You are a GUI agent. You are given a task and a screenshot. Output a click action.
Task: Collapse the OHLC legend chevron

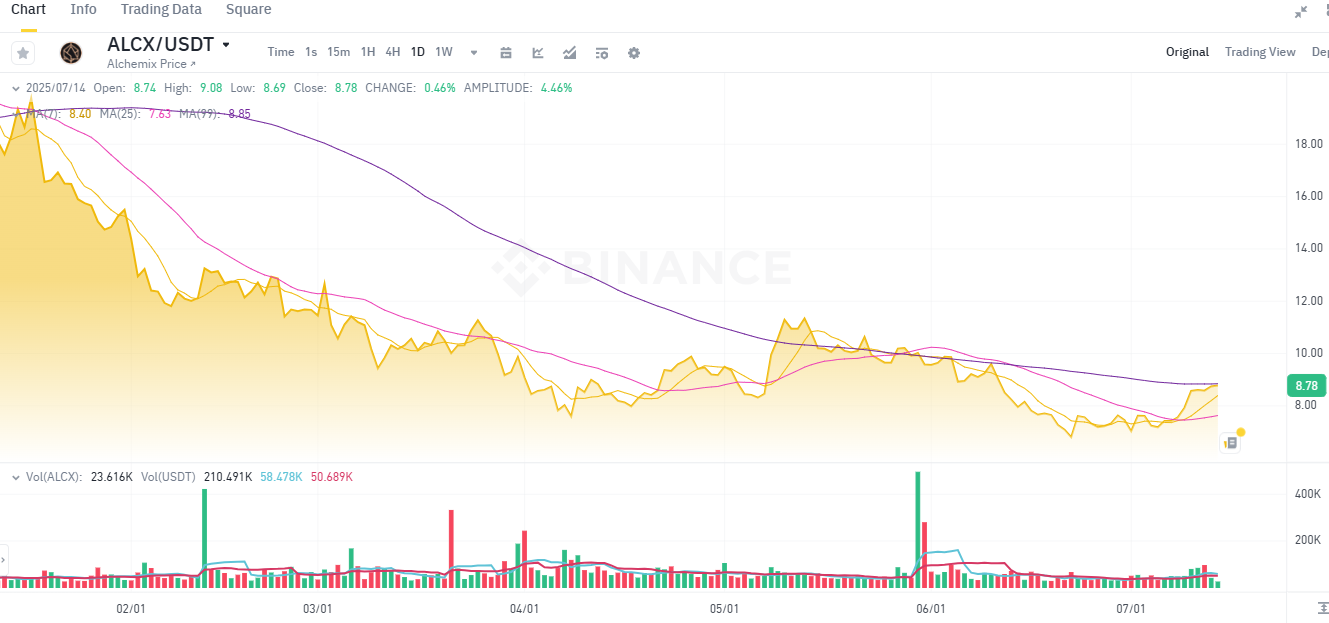coord(15,88)
